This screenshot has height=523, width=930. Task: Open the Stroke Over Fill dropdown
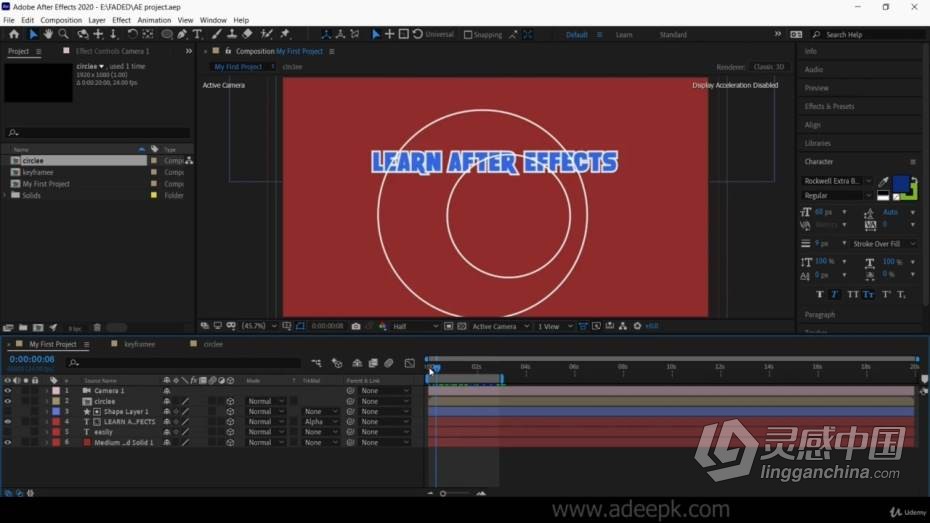(884, 244)
